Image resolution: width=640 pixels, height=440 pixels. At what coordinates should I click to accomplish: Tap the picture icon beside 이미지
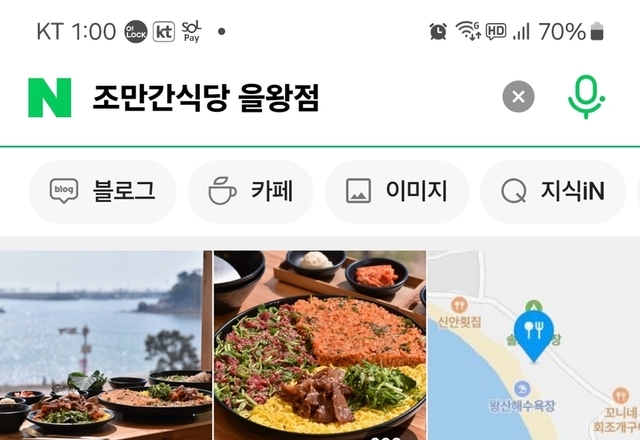click(358, 191)
